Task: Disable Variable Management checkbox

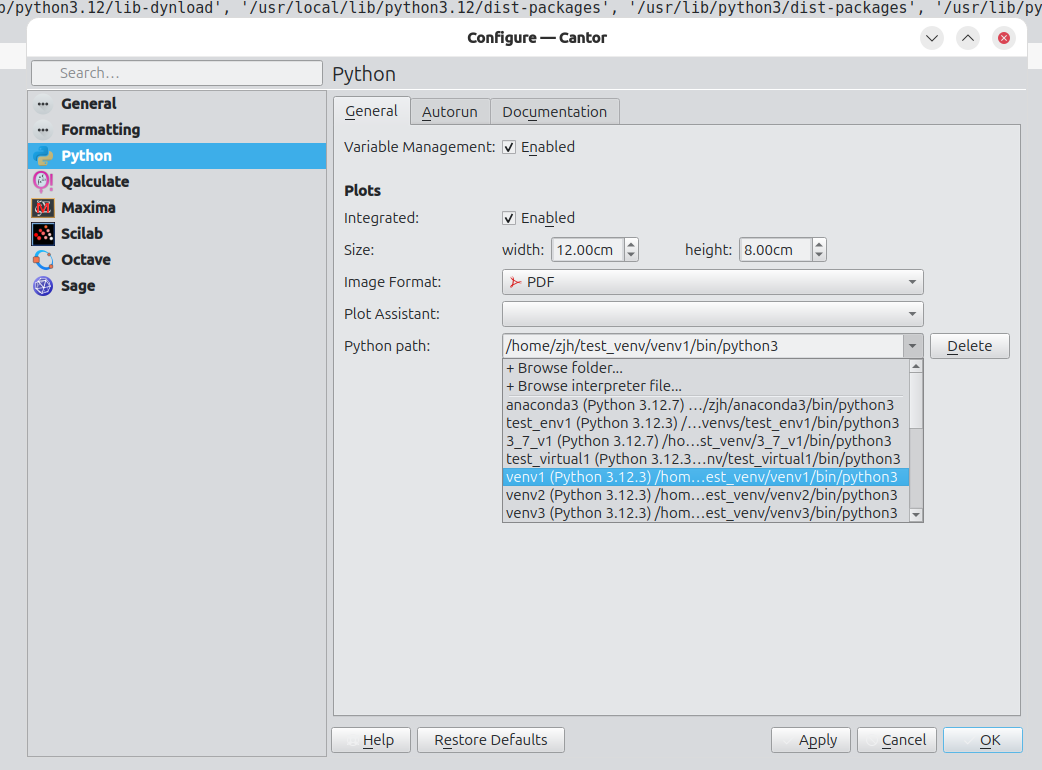Action: pos(509,147)
